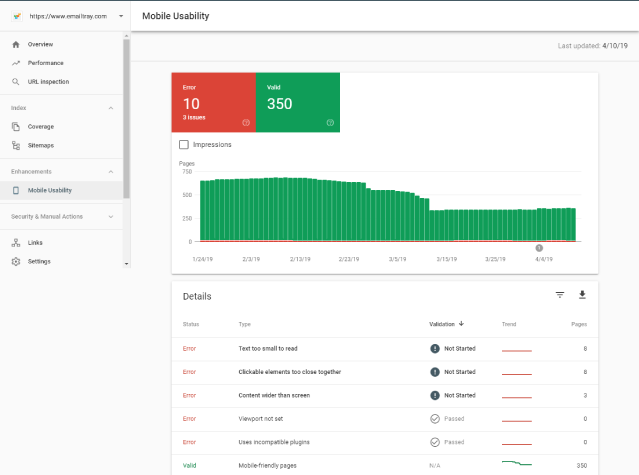Click the Settings gear icon
The image size is (639, 475).
point(16,261)
